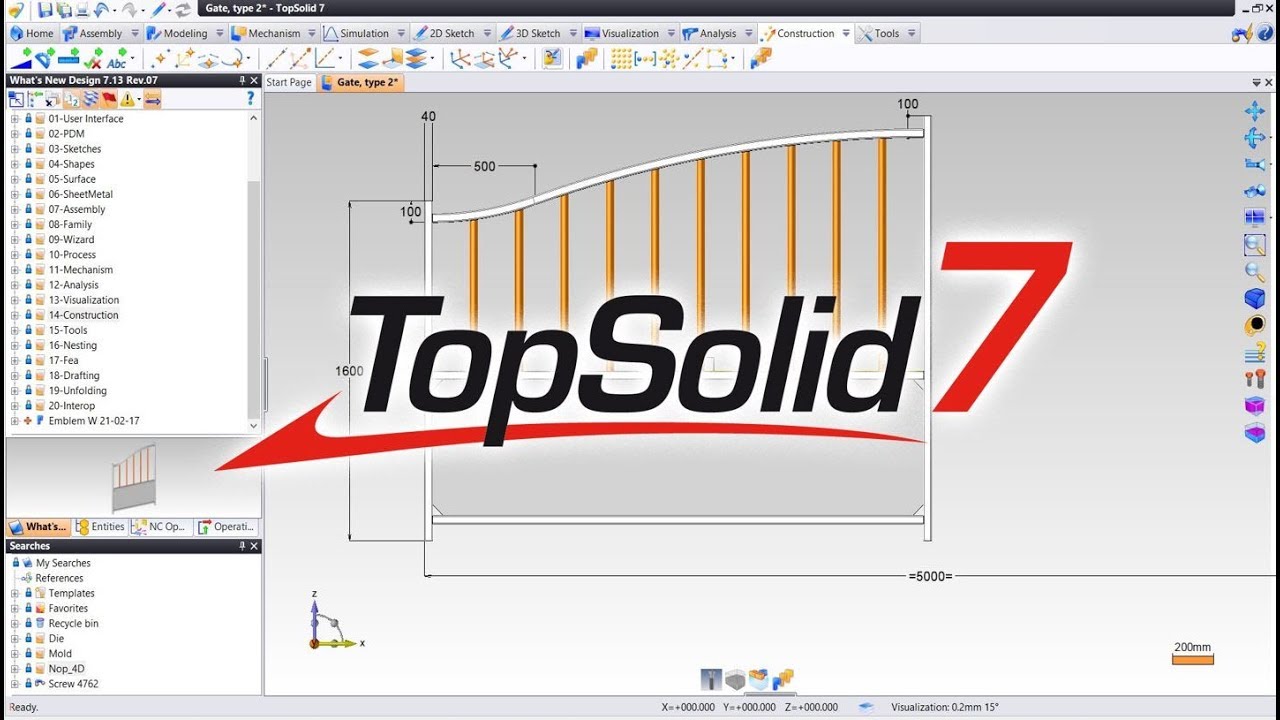1280x720 pixels.
Task: Open the Assembly tab dropdown arrow
Action: [133, 34]
